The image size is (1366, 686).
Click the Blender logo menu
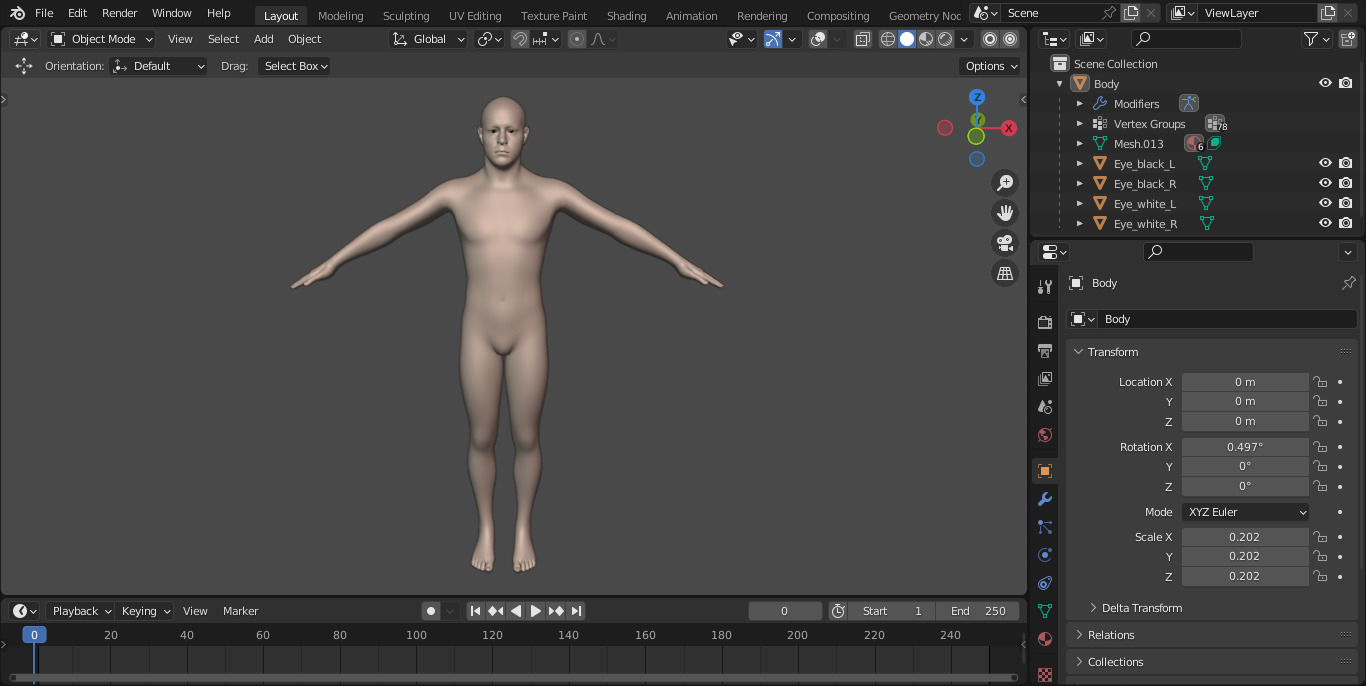coord(17,13)
